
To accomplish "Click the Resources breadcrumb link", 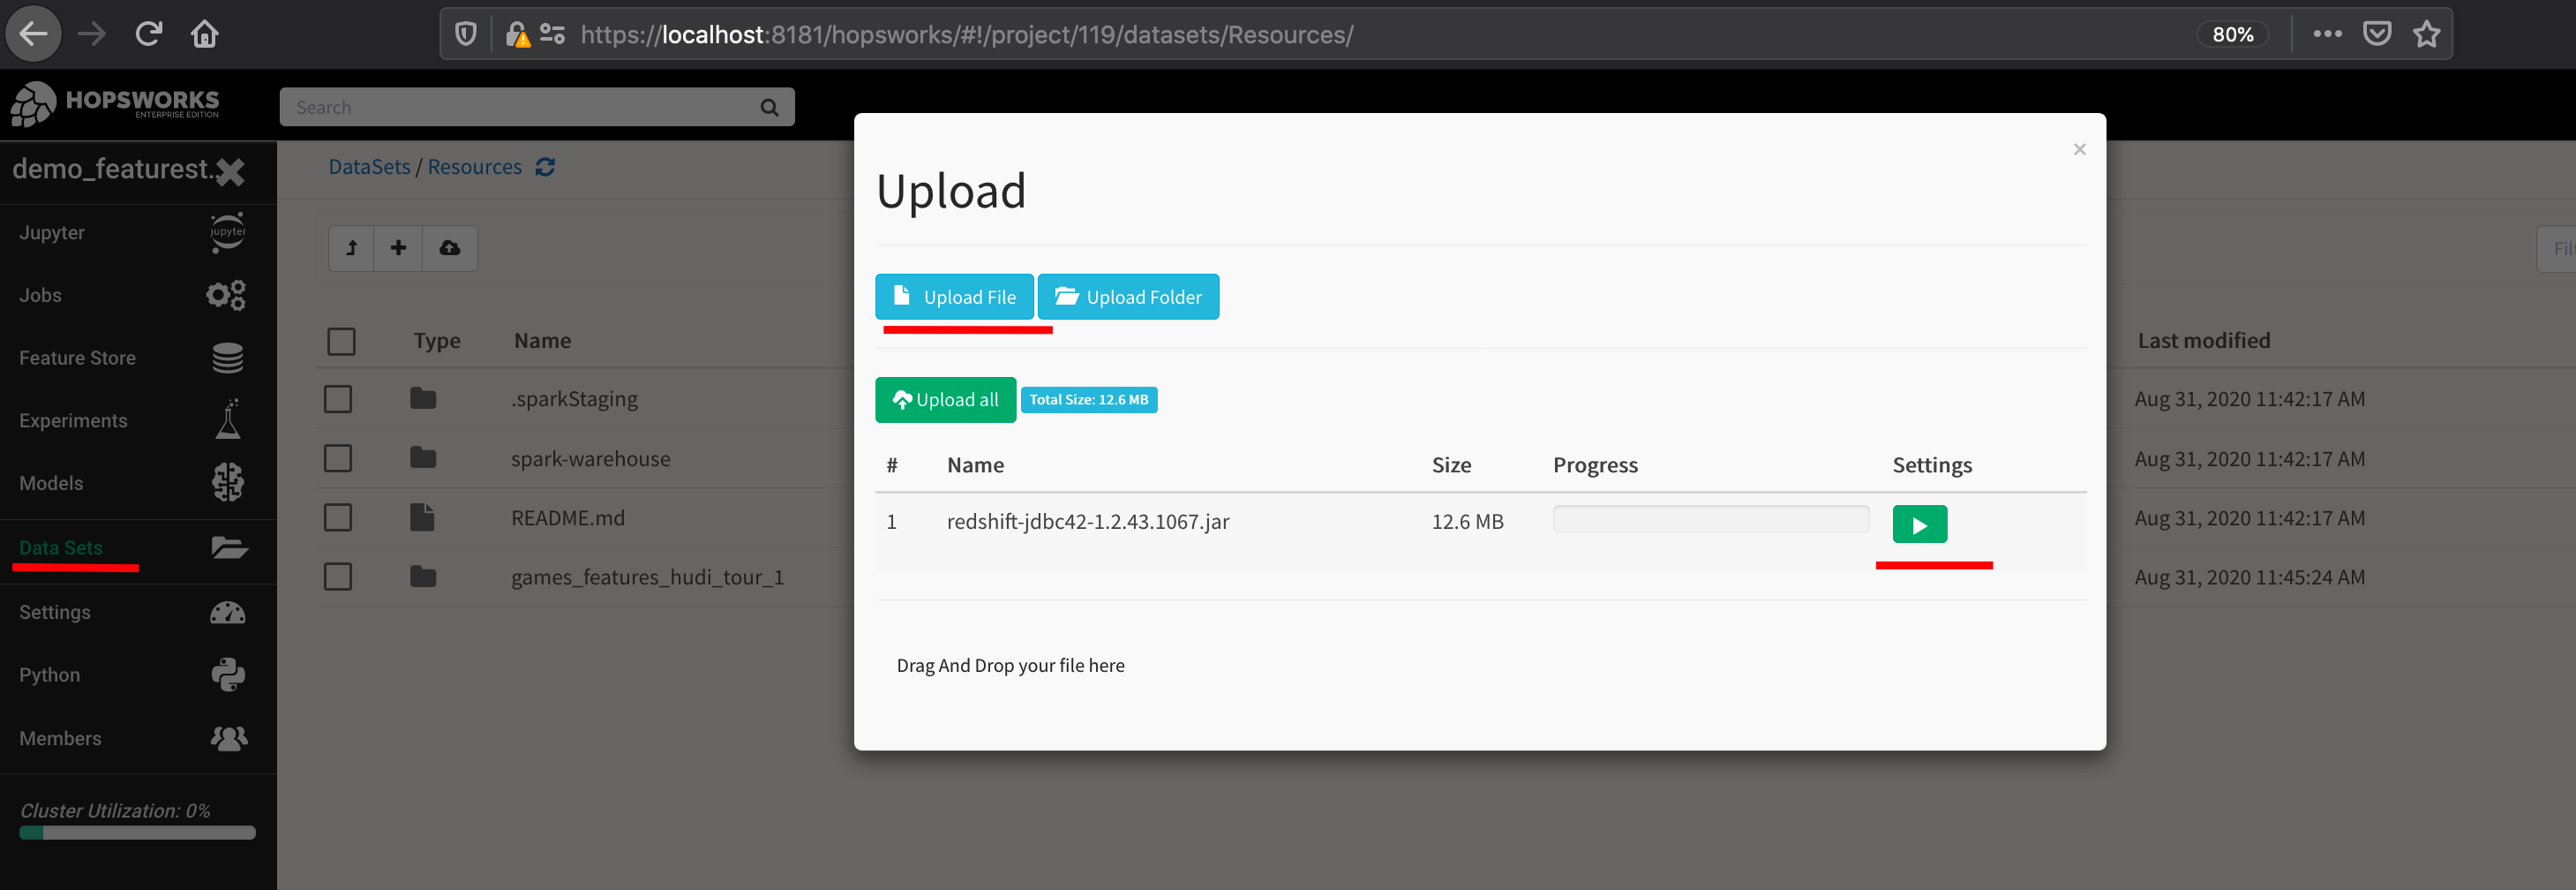I will [x=474, y=167].
